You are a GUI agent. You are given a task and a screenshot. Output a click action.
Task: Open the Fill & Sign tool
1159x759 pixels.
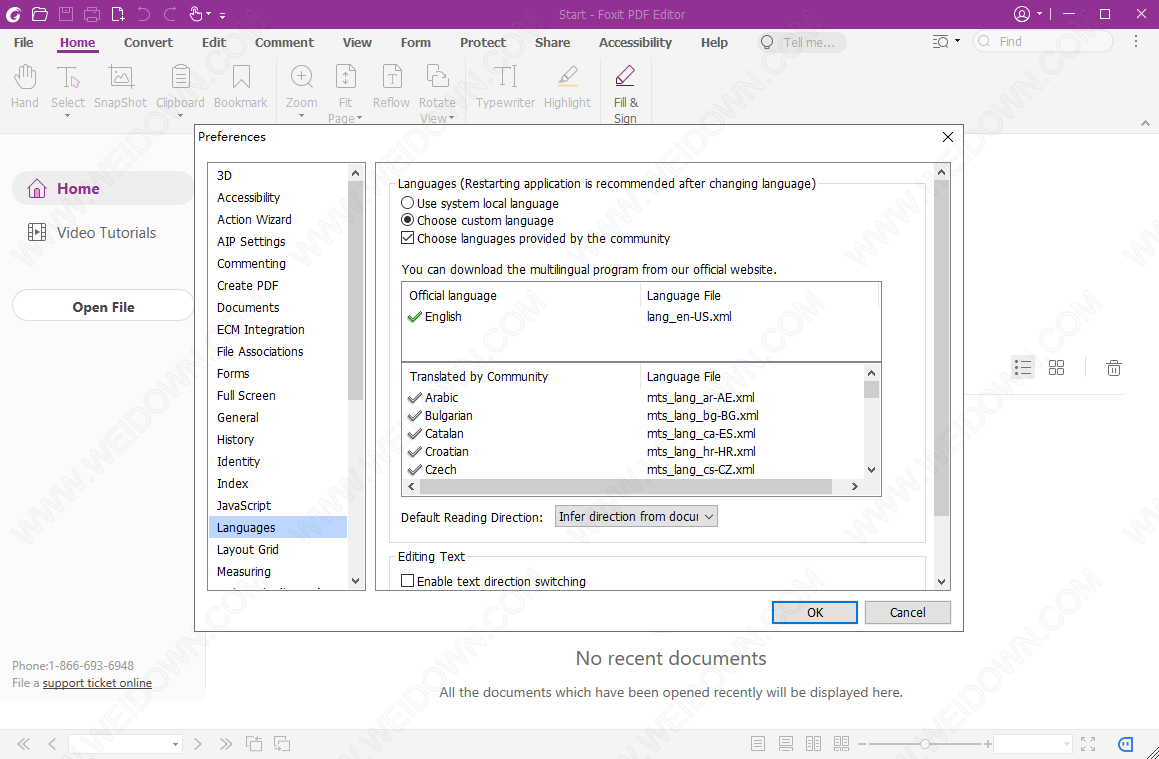625,94
